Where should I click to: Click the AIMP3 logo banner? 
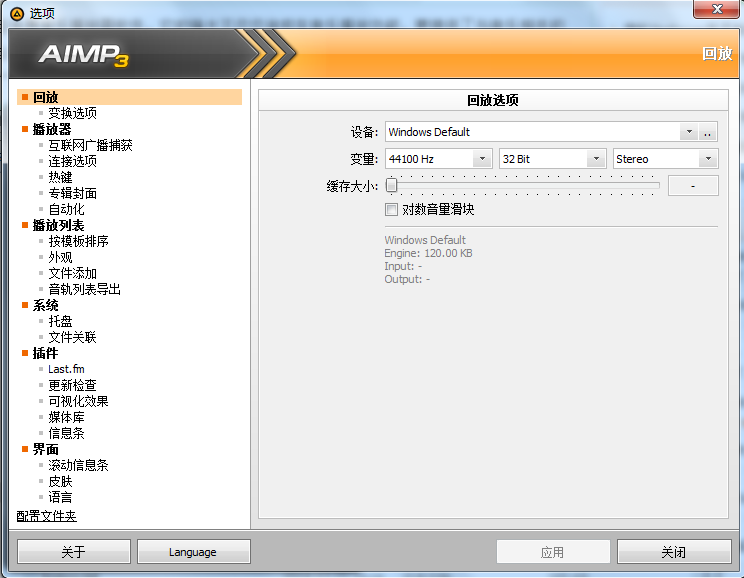[x=84, y=55]
